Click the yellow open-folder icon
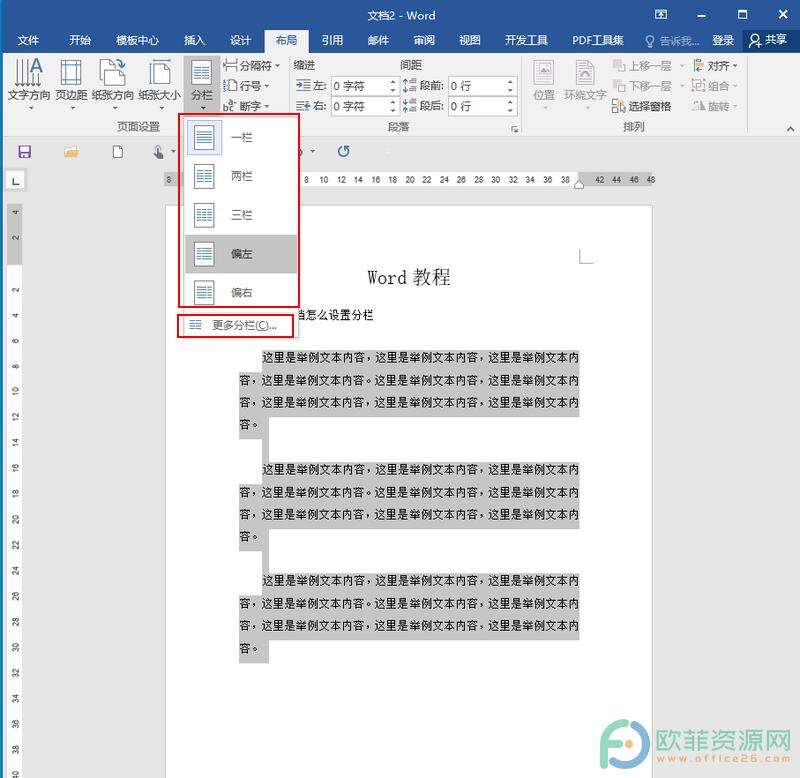This screenshot has height=778, width=800. 71,152
